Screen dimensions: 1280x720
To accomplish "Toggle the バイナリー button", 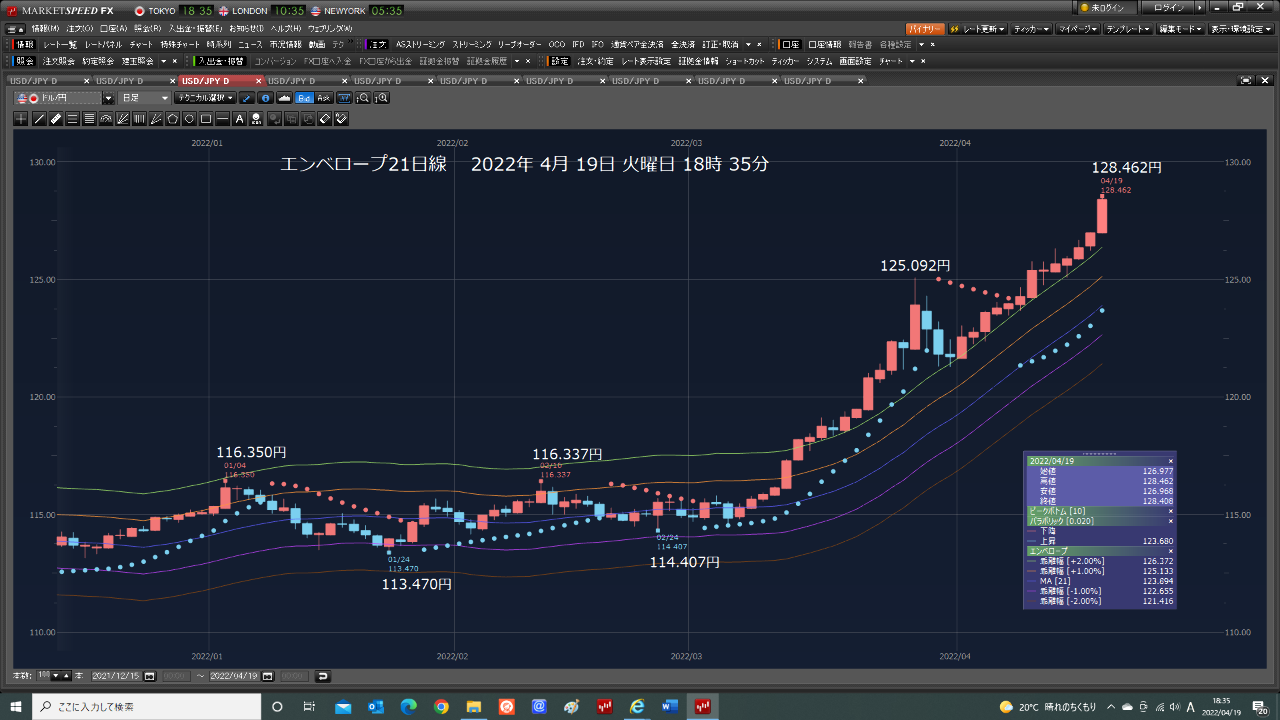I will pyautogui.click(x=925, y=29).
